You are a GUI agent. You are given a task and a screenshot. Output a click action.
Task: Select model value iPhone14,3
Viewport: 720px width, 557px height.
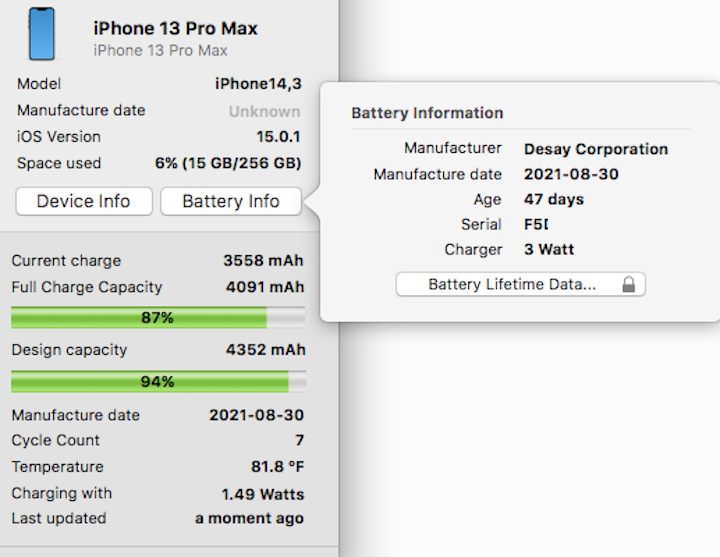click(258, 84)
